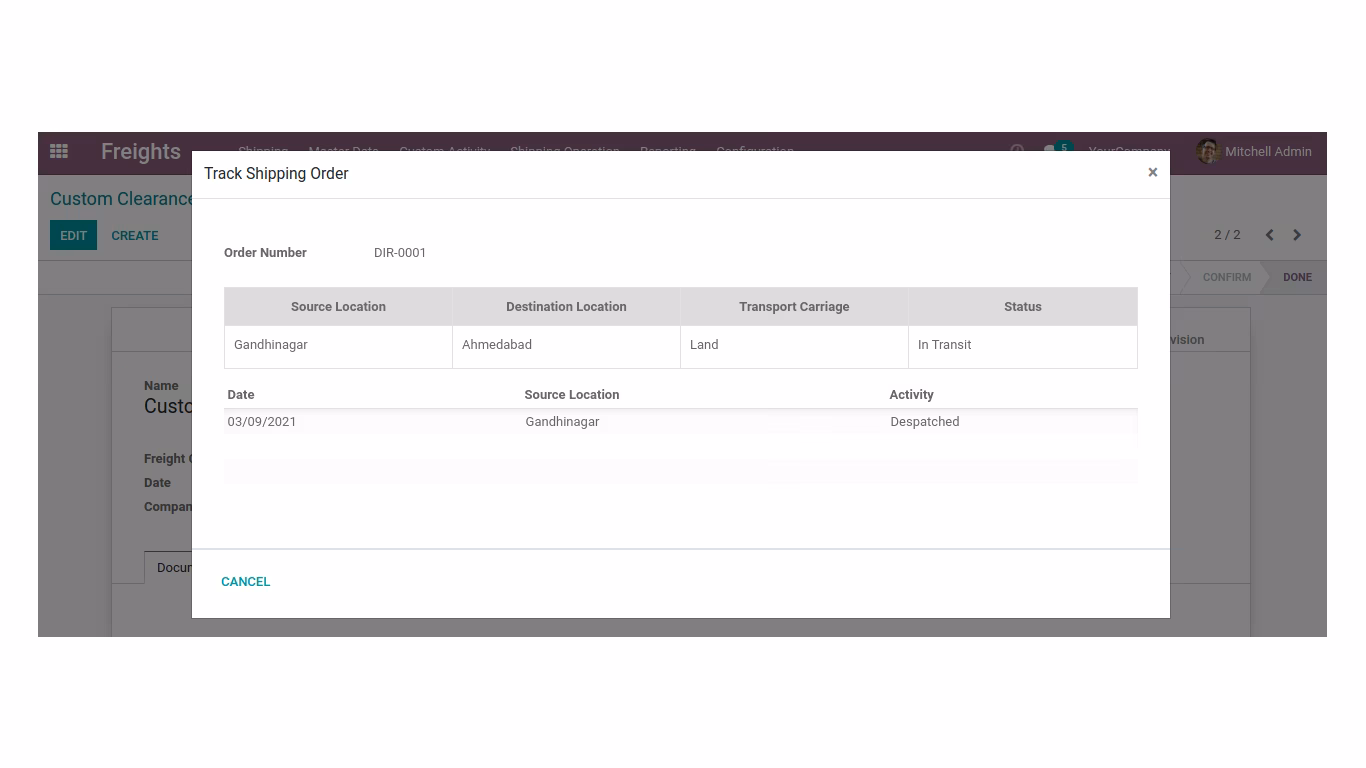
Task: Select the Gandhinagar source cell
Action: pyautogui.click(x=338, y=345)
